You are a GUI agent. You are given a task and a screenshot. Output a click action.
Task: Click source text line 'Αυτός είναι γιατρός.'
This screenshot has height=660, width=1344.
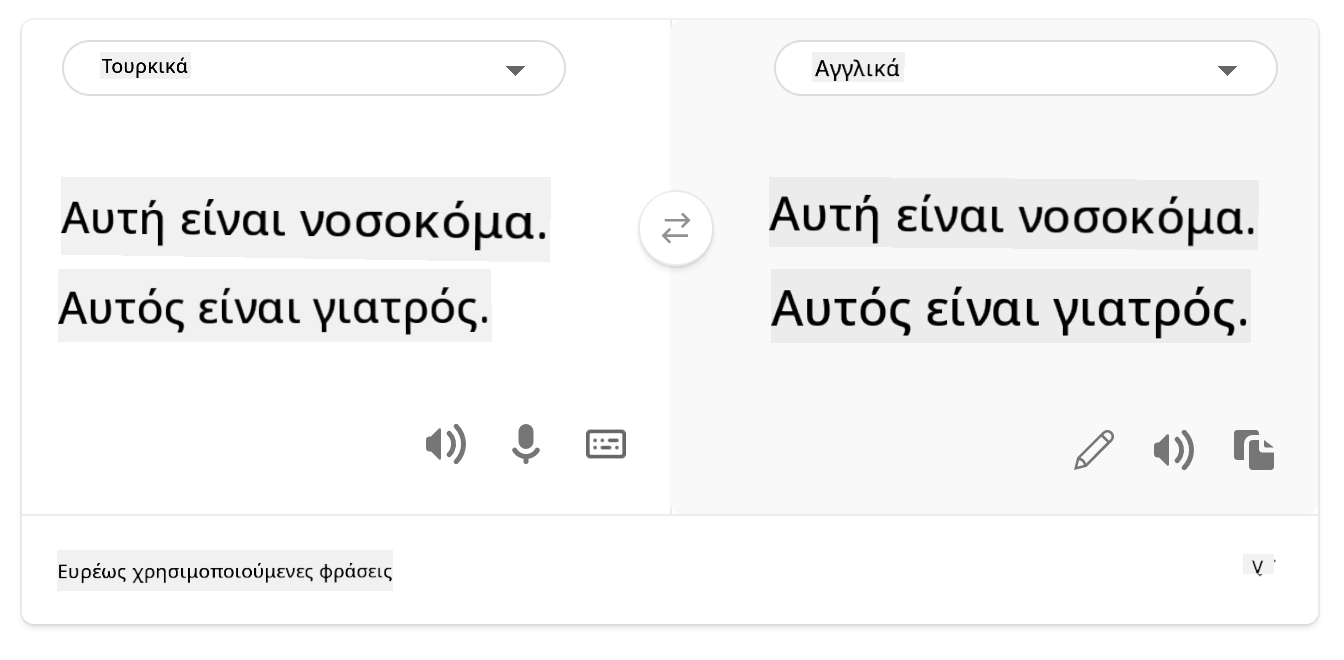(x=274, y=307)
